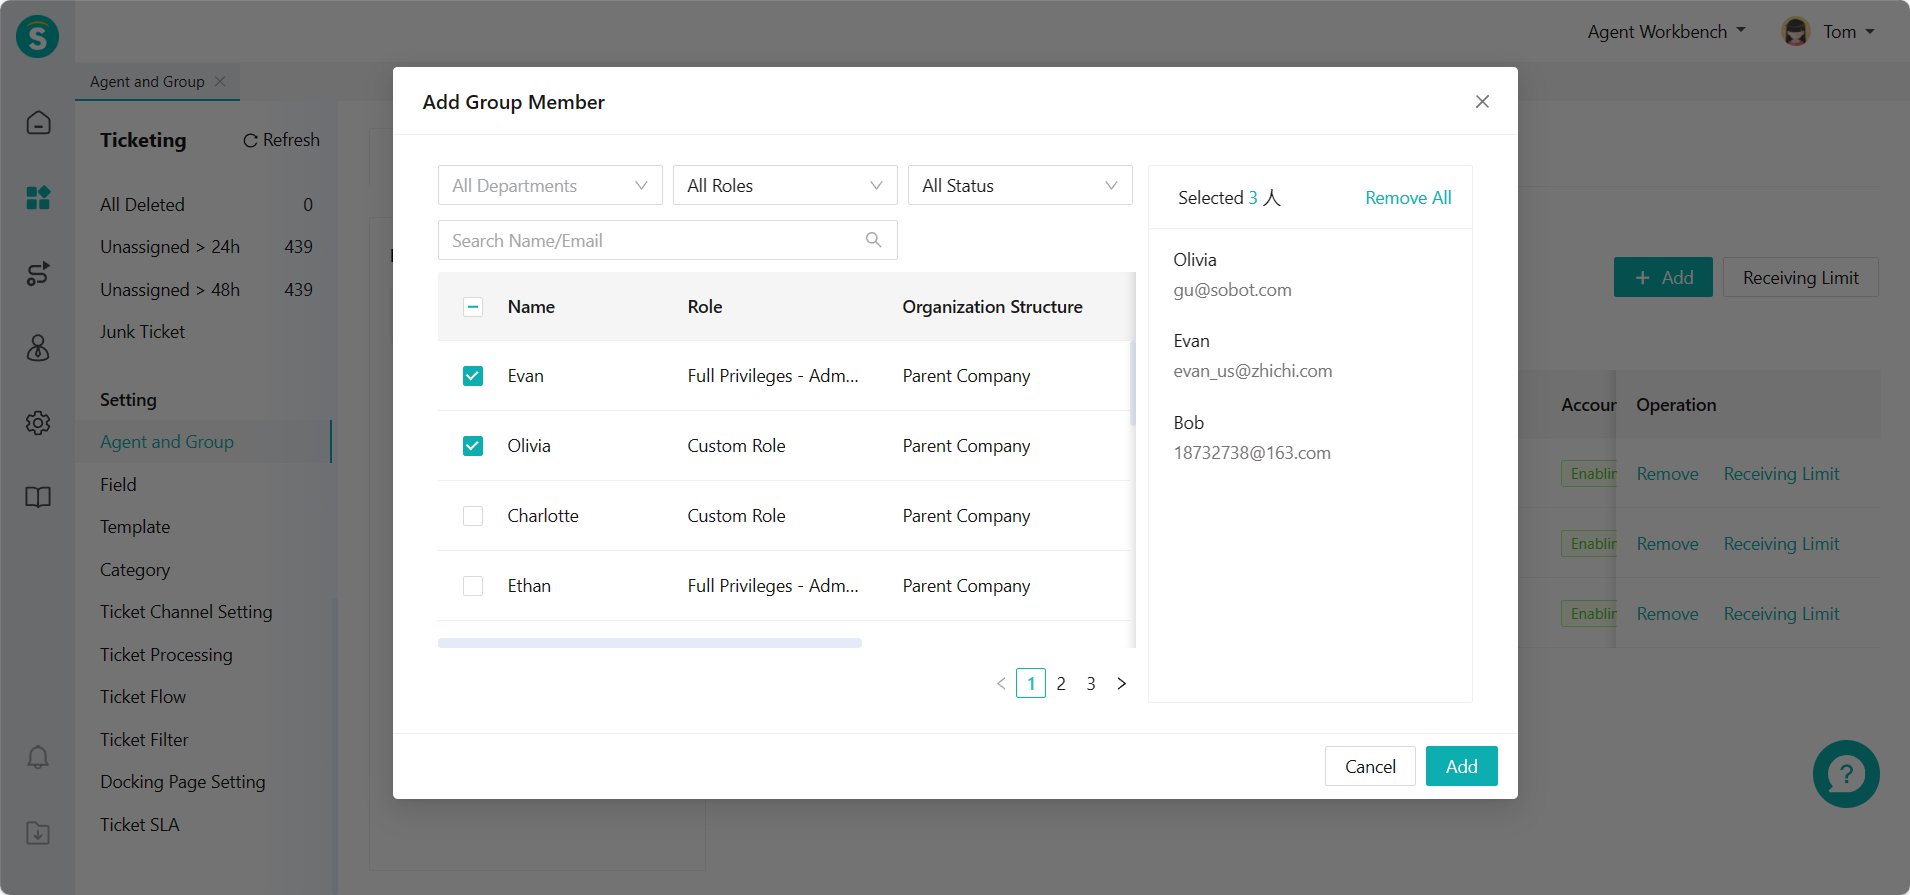
Task: Open Ticket Filter setting
Action: pos(144,739)
